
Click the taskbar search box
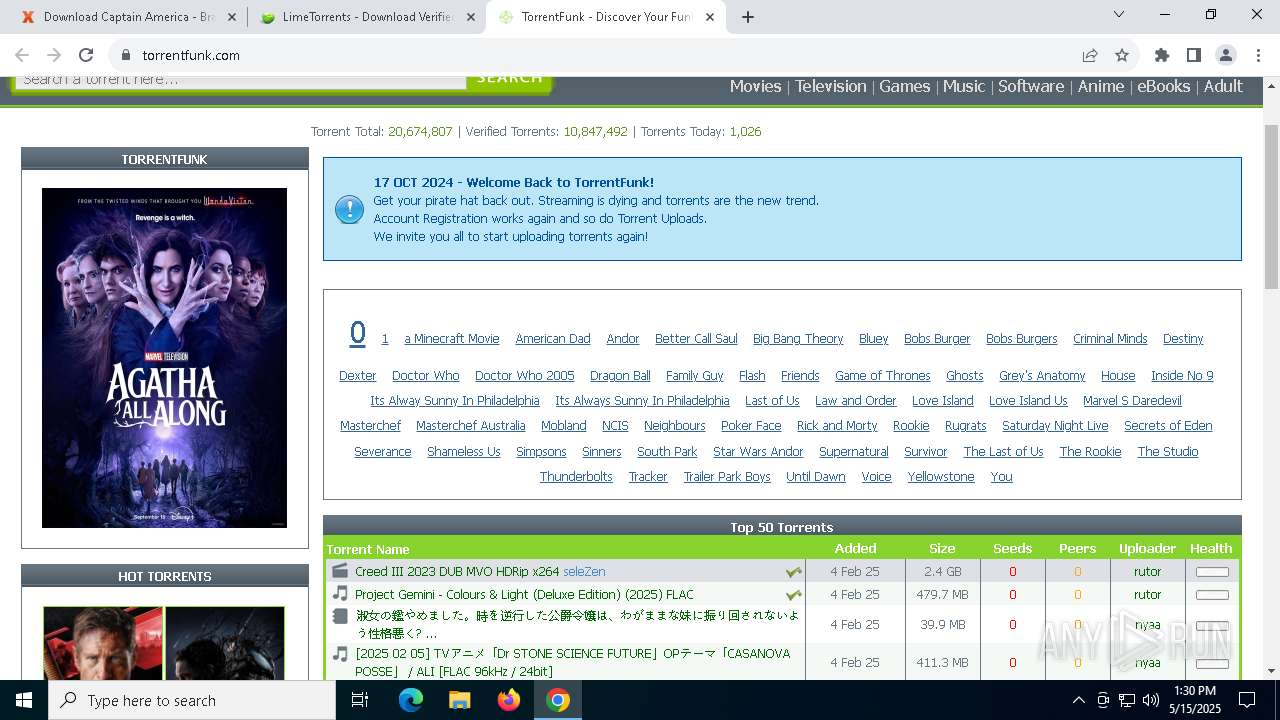point(192,700)
